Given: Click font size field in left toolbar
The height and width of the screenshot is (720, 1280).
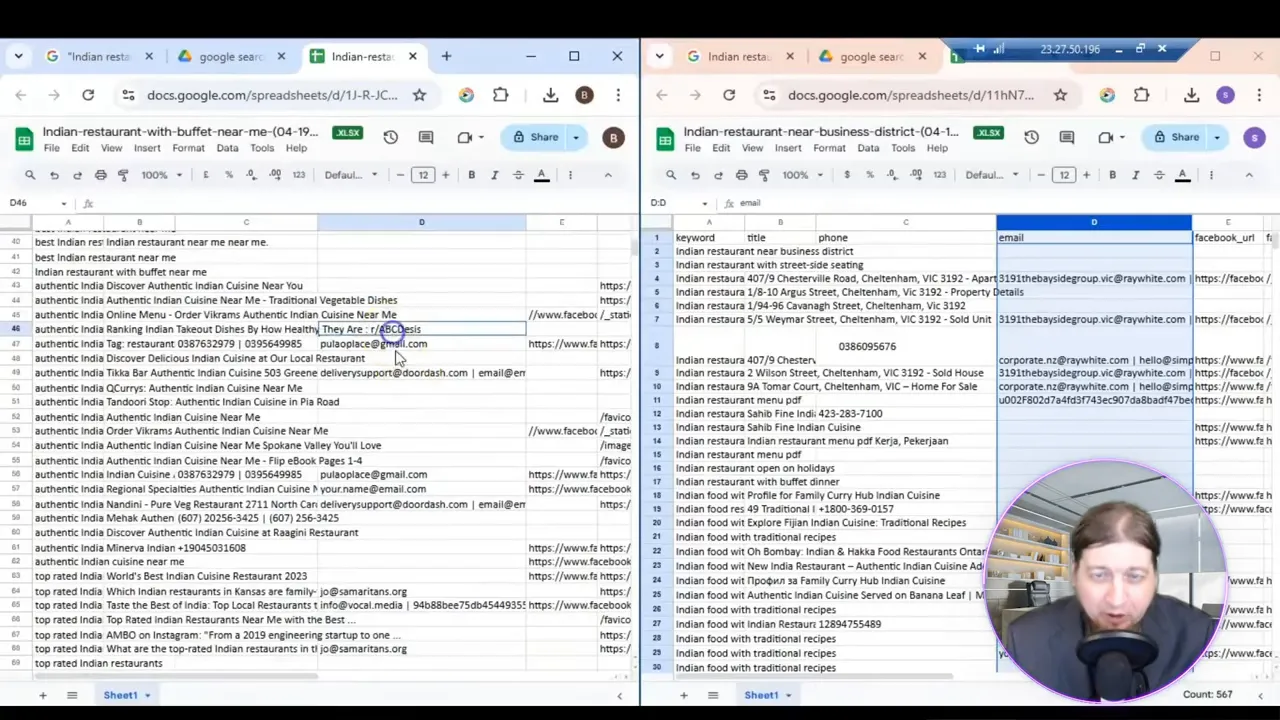Looking at the screenshot, I should pyautogui.click(x=423, y=175).
